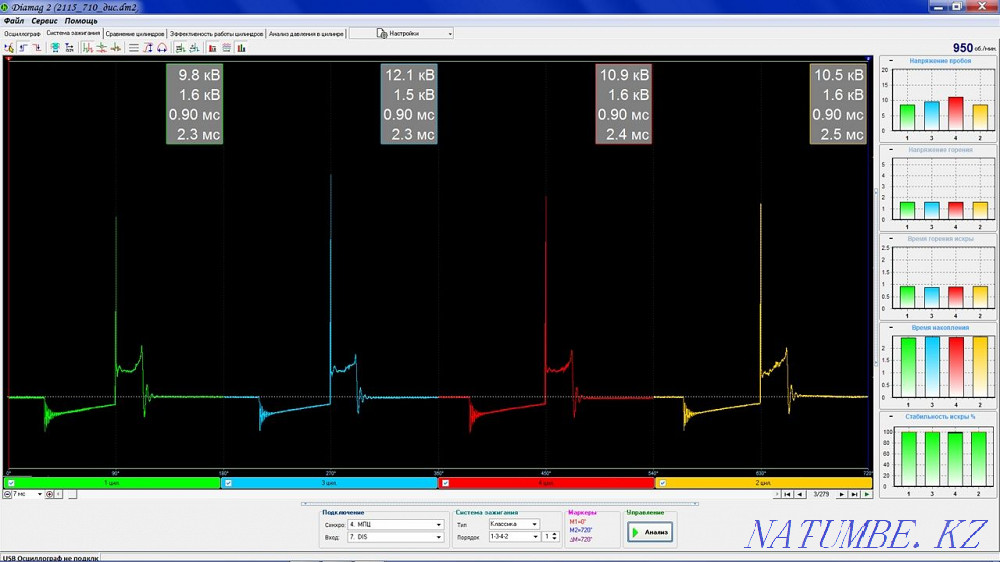
Task: Advance to next frame arrow
Action: 841,494
